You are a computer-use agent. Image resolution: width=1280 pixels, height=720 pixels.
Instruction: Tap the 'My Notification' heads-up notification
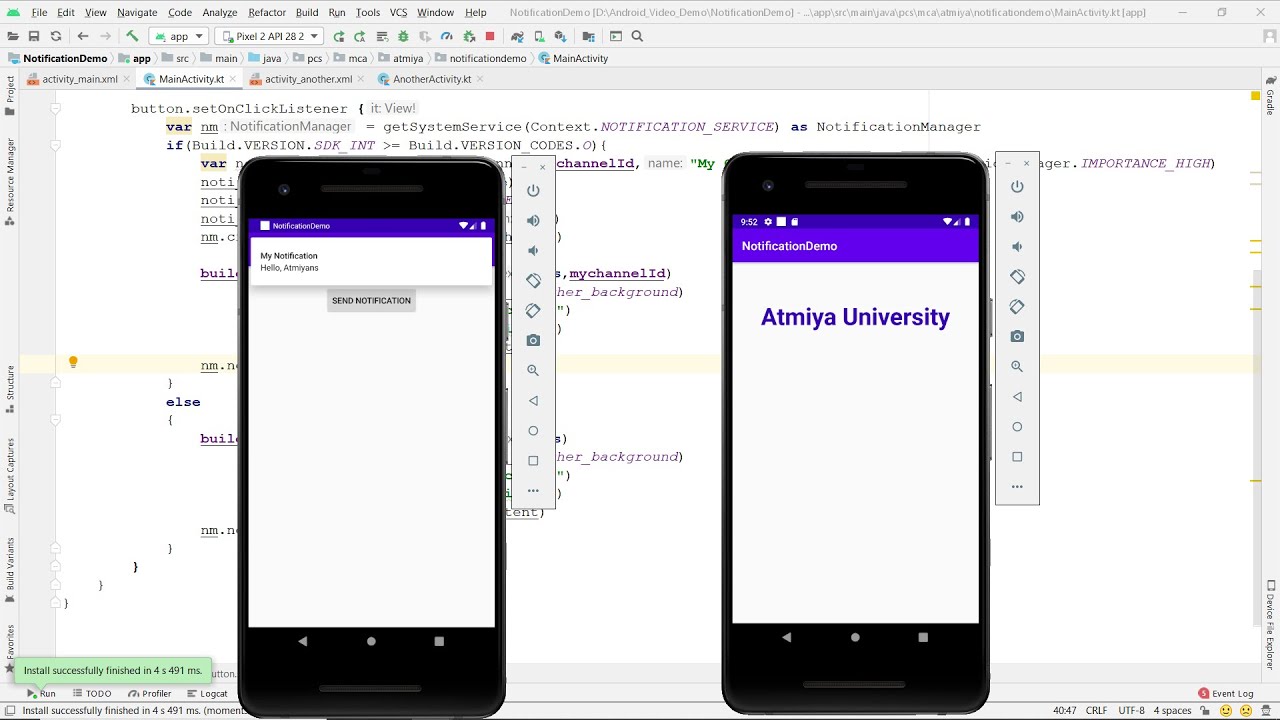tap(371, 262)
